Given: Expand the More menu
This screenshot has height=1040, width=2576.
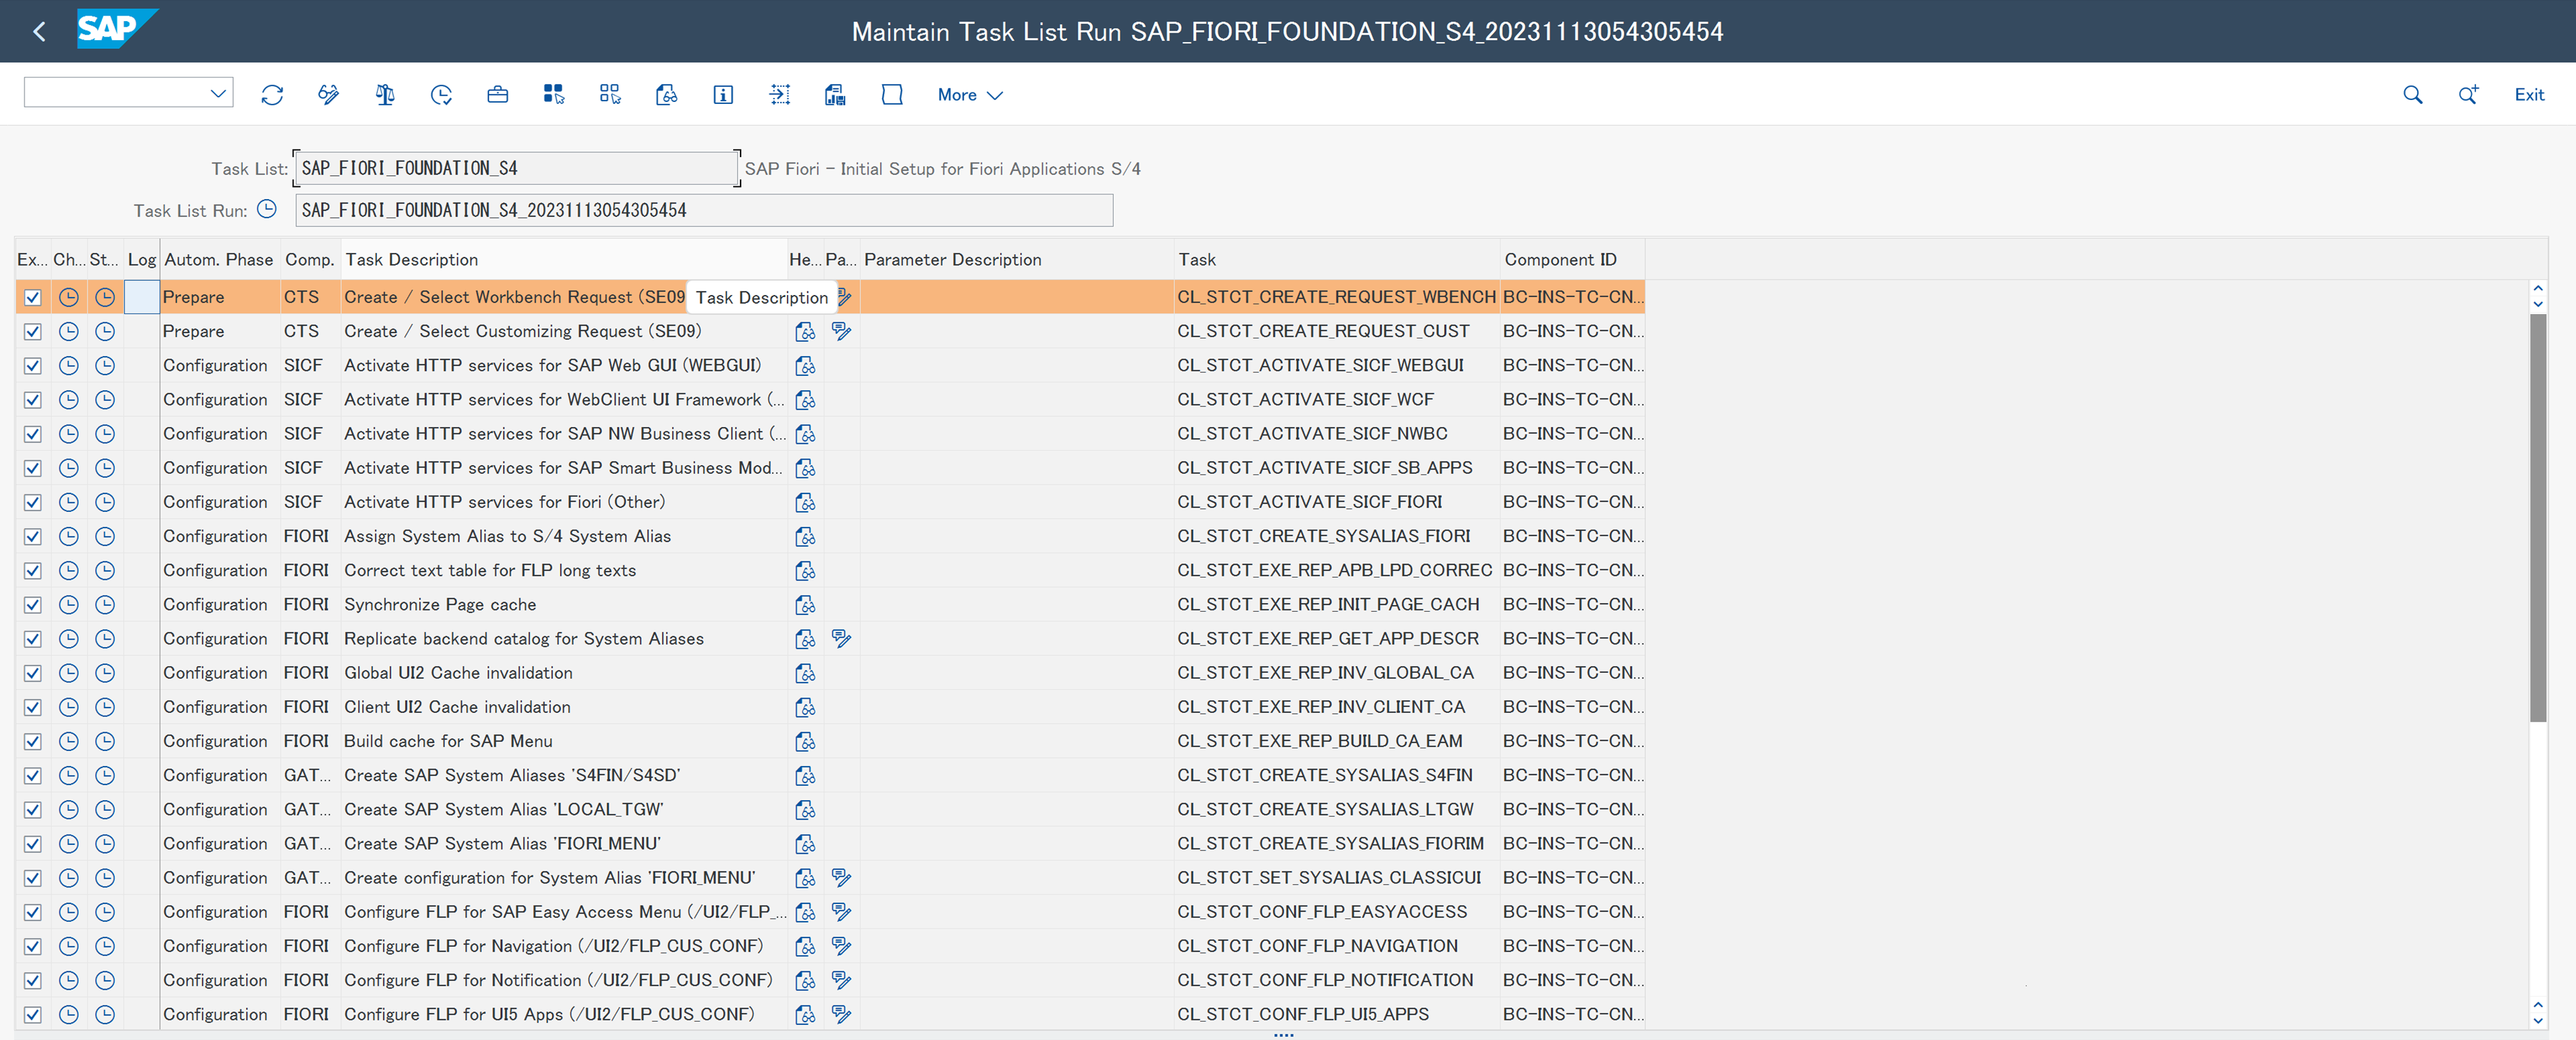Looking at the screenshot, I should 969,95.
